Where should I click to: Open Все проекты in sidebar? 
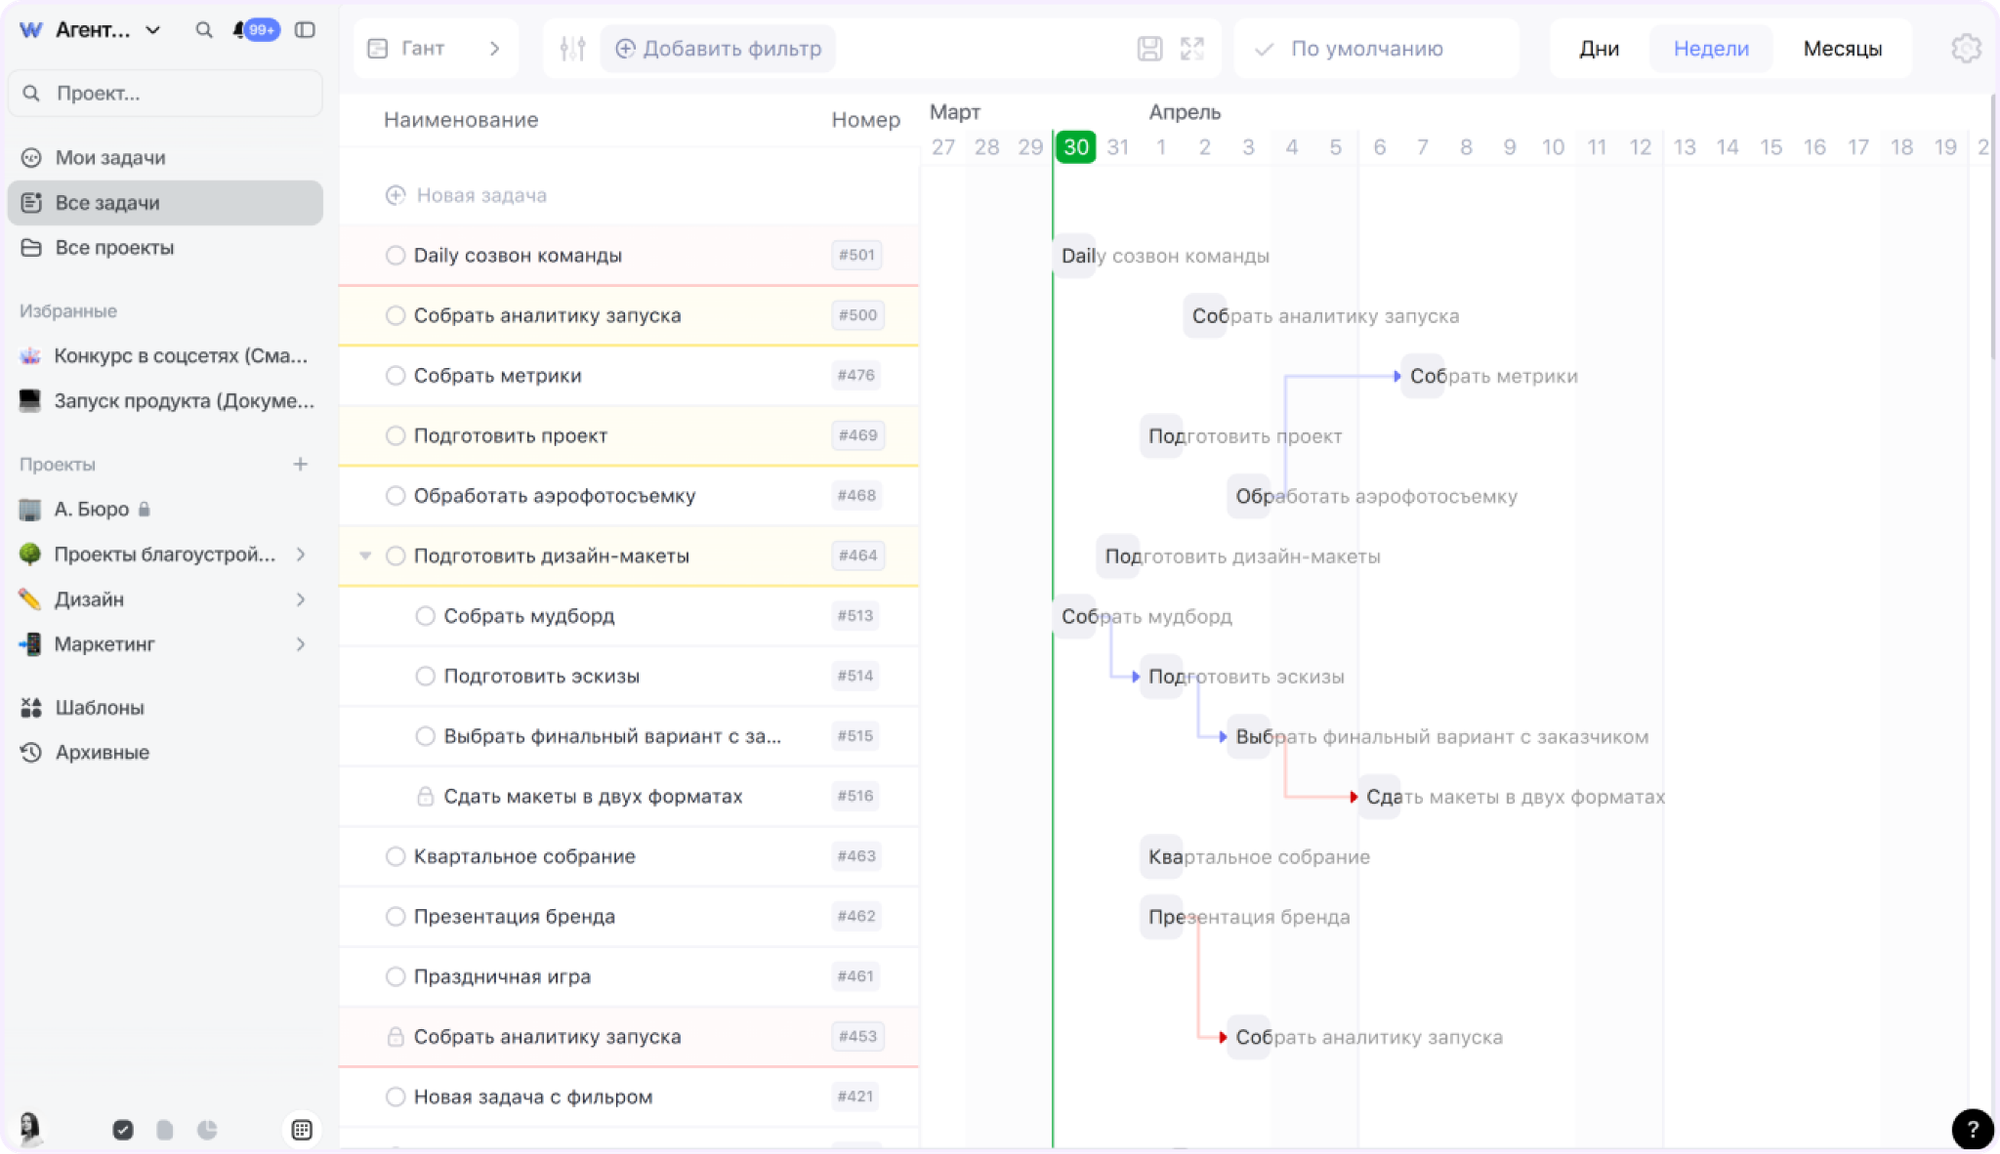tap(114, 247)
